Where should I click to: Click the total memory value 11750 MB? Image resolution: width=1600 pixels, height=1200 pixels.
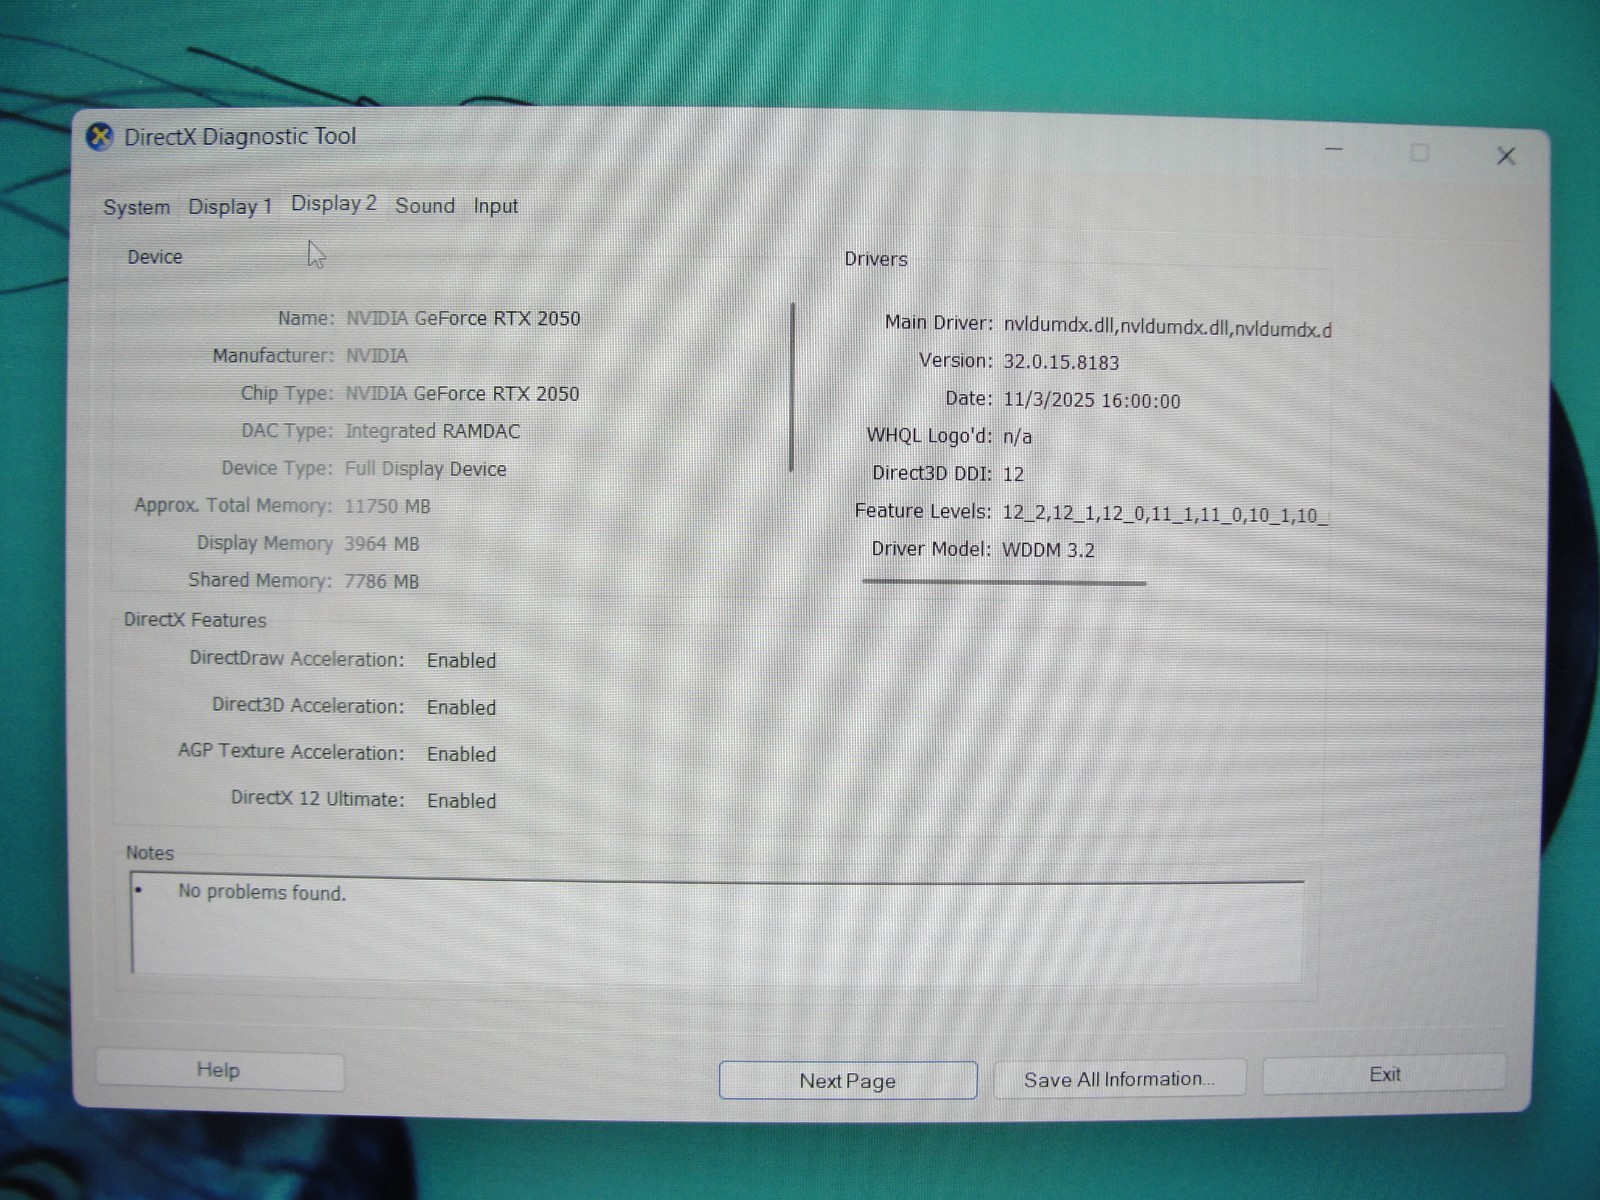click(387, 507)
